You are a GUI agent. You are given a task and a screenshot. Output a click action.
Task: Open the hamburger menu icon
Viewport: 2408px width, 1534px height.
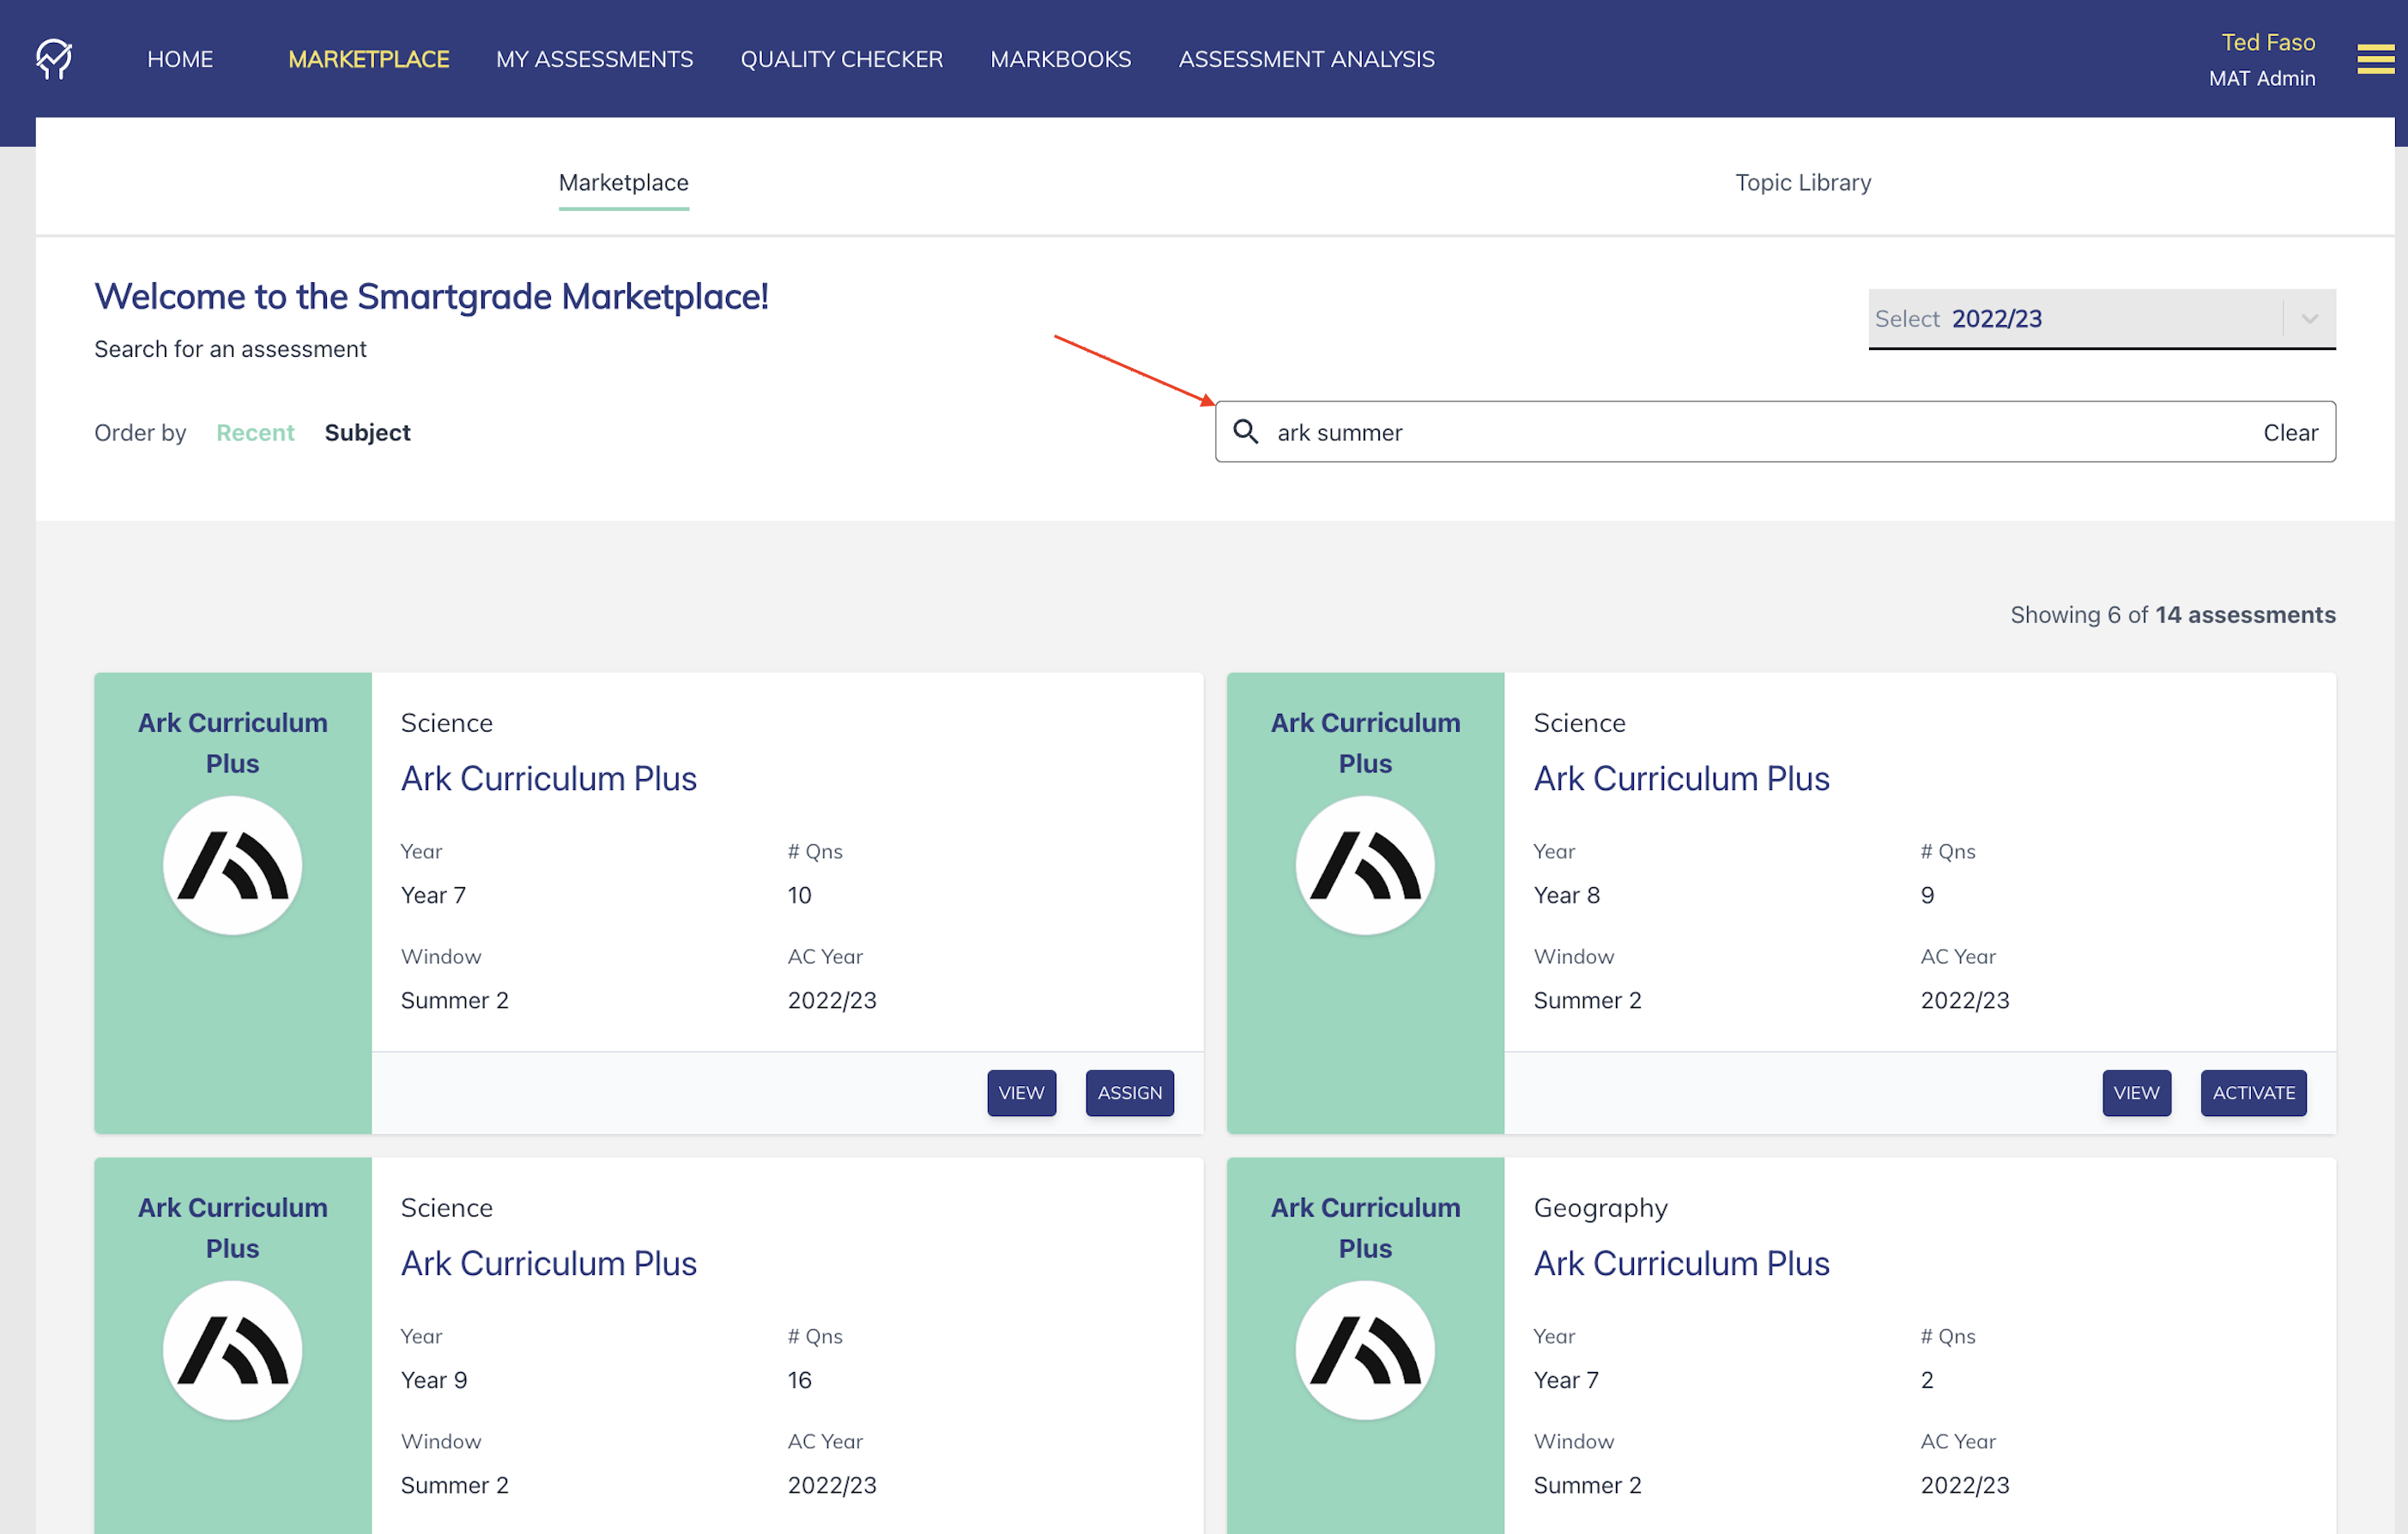coord(2375,59)
